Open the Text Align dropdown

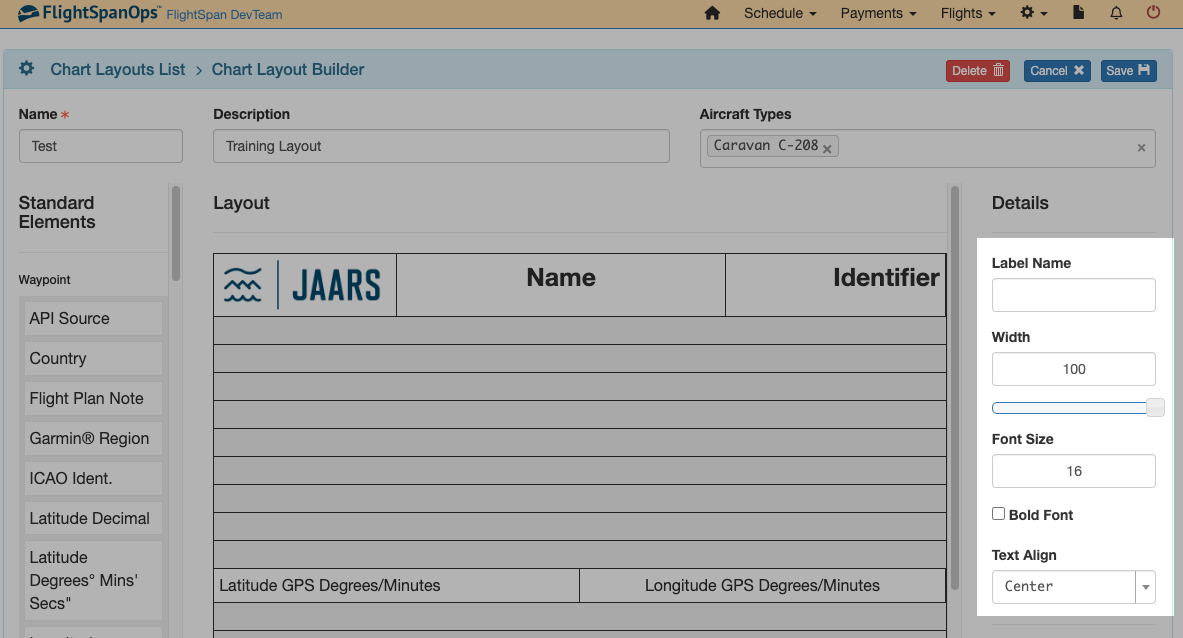1074,587
